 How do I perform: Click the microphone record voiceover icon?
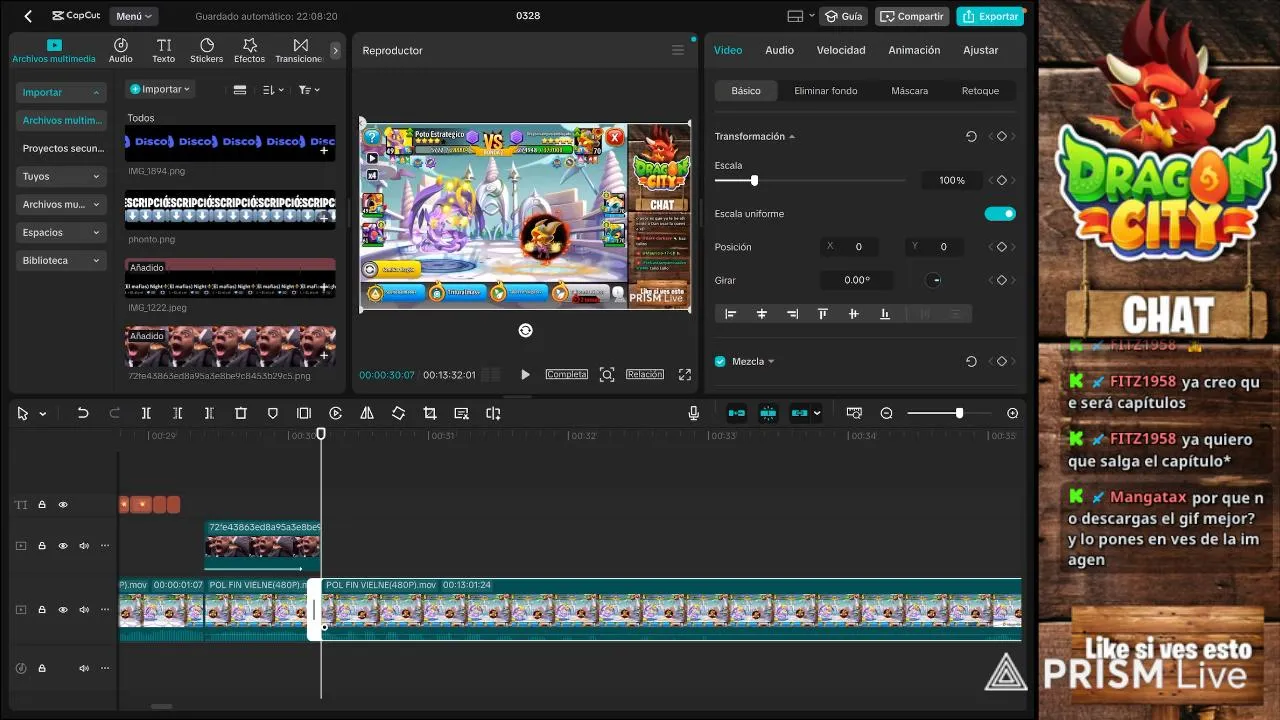pos(694,413)
